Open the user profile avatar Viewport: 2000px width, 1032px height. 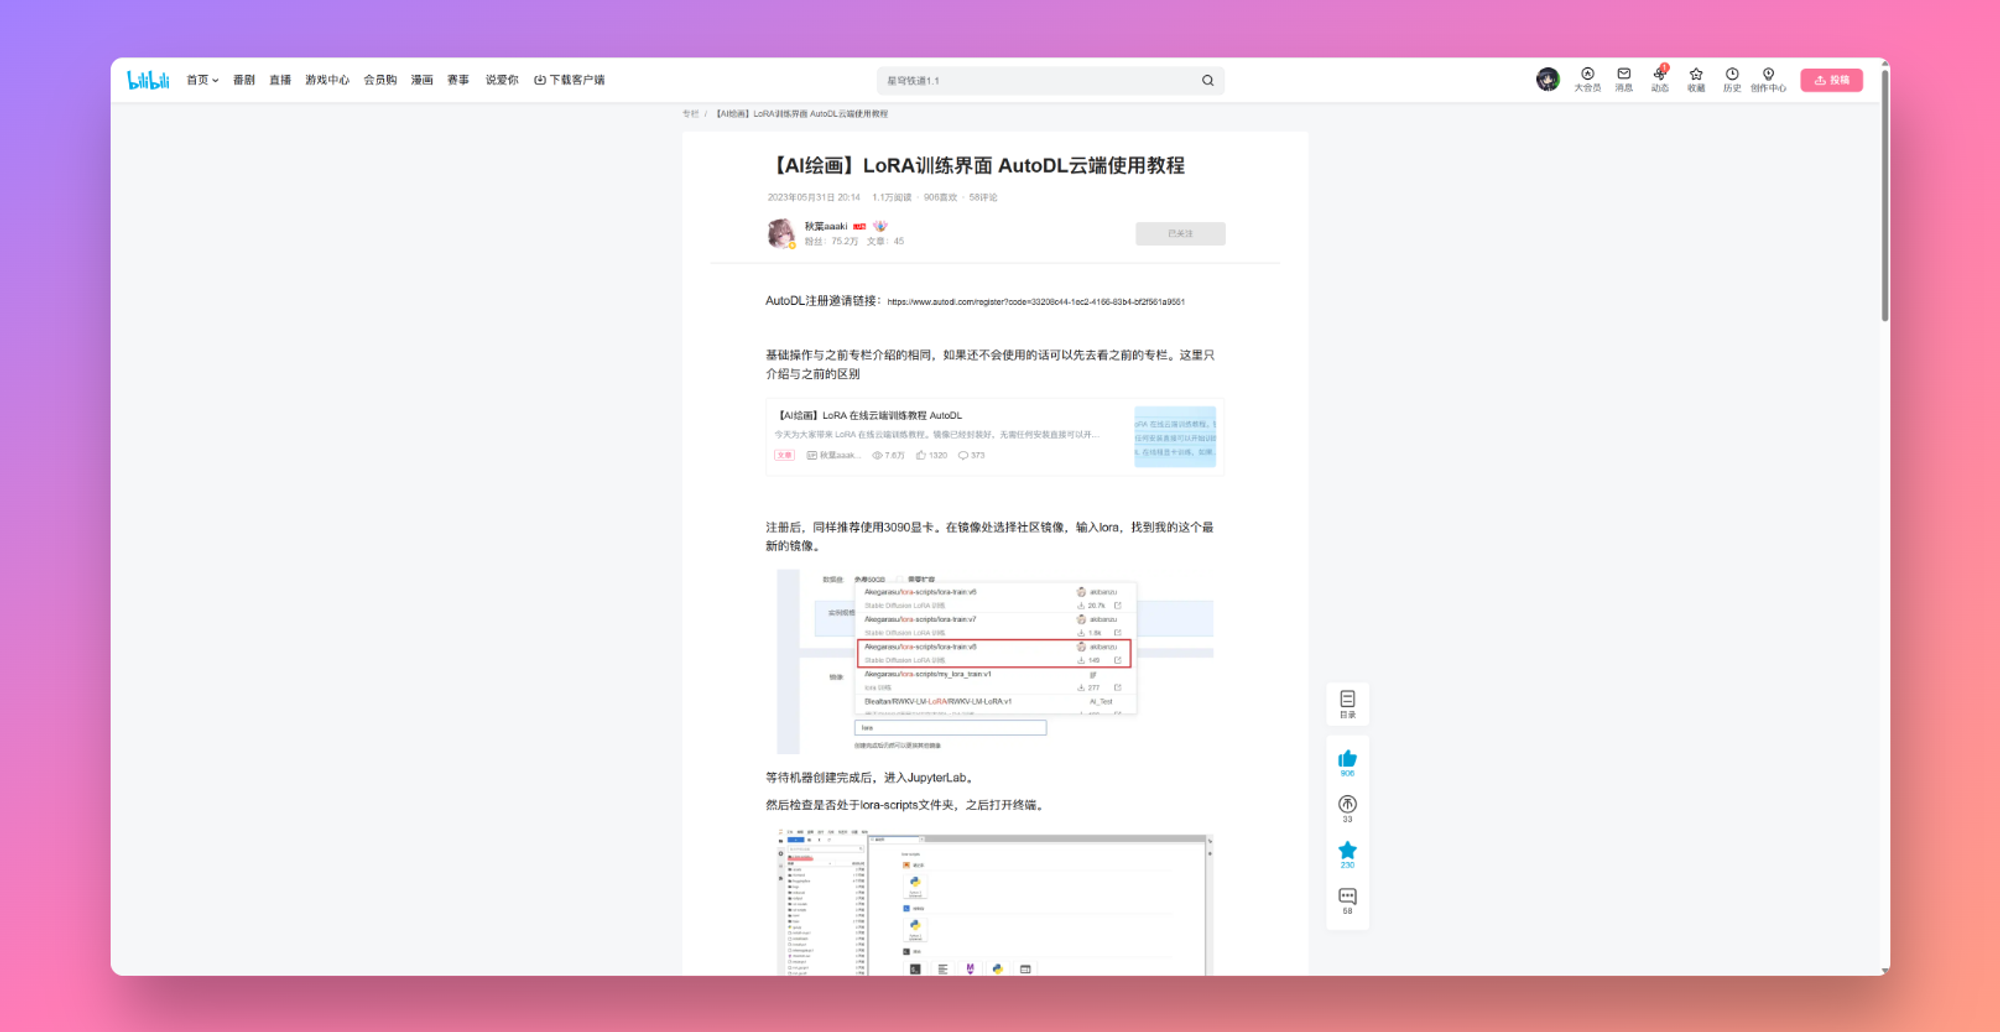pos(1548,80)
